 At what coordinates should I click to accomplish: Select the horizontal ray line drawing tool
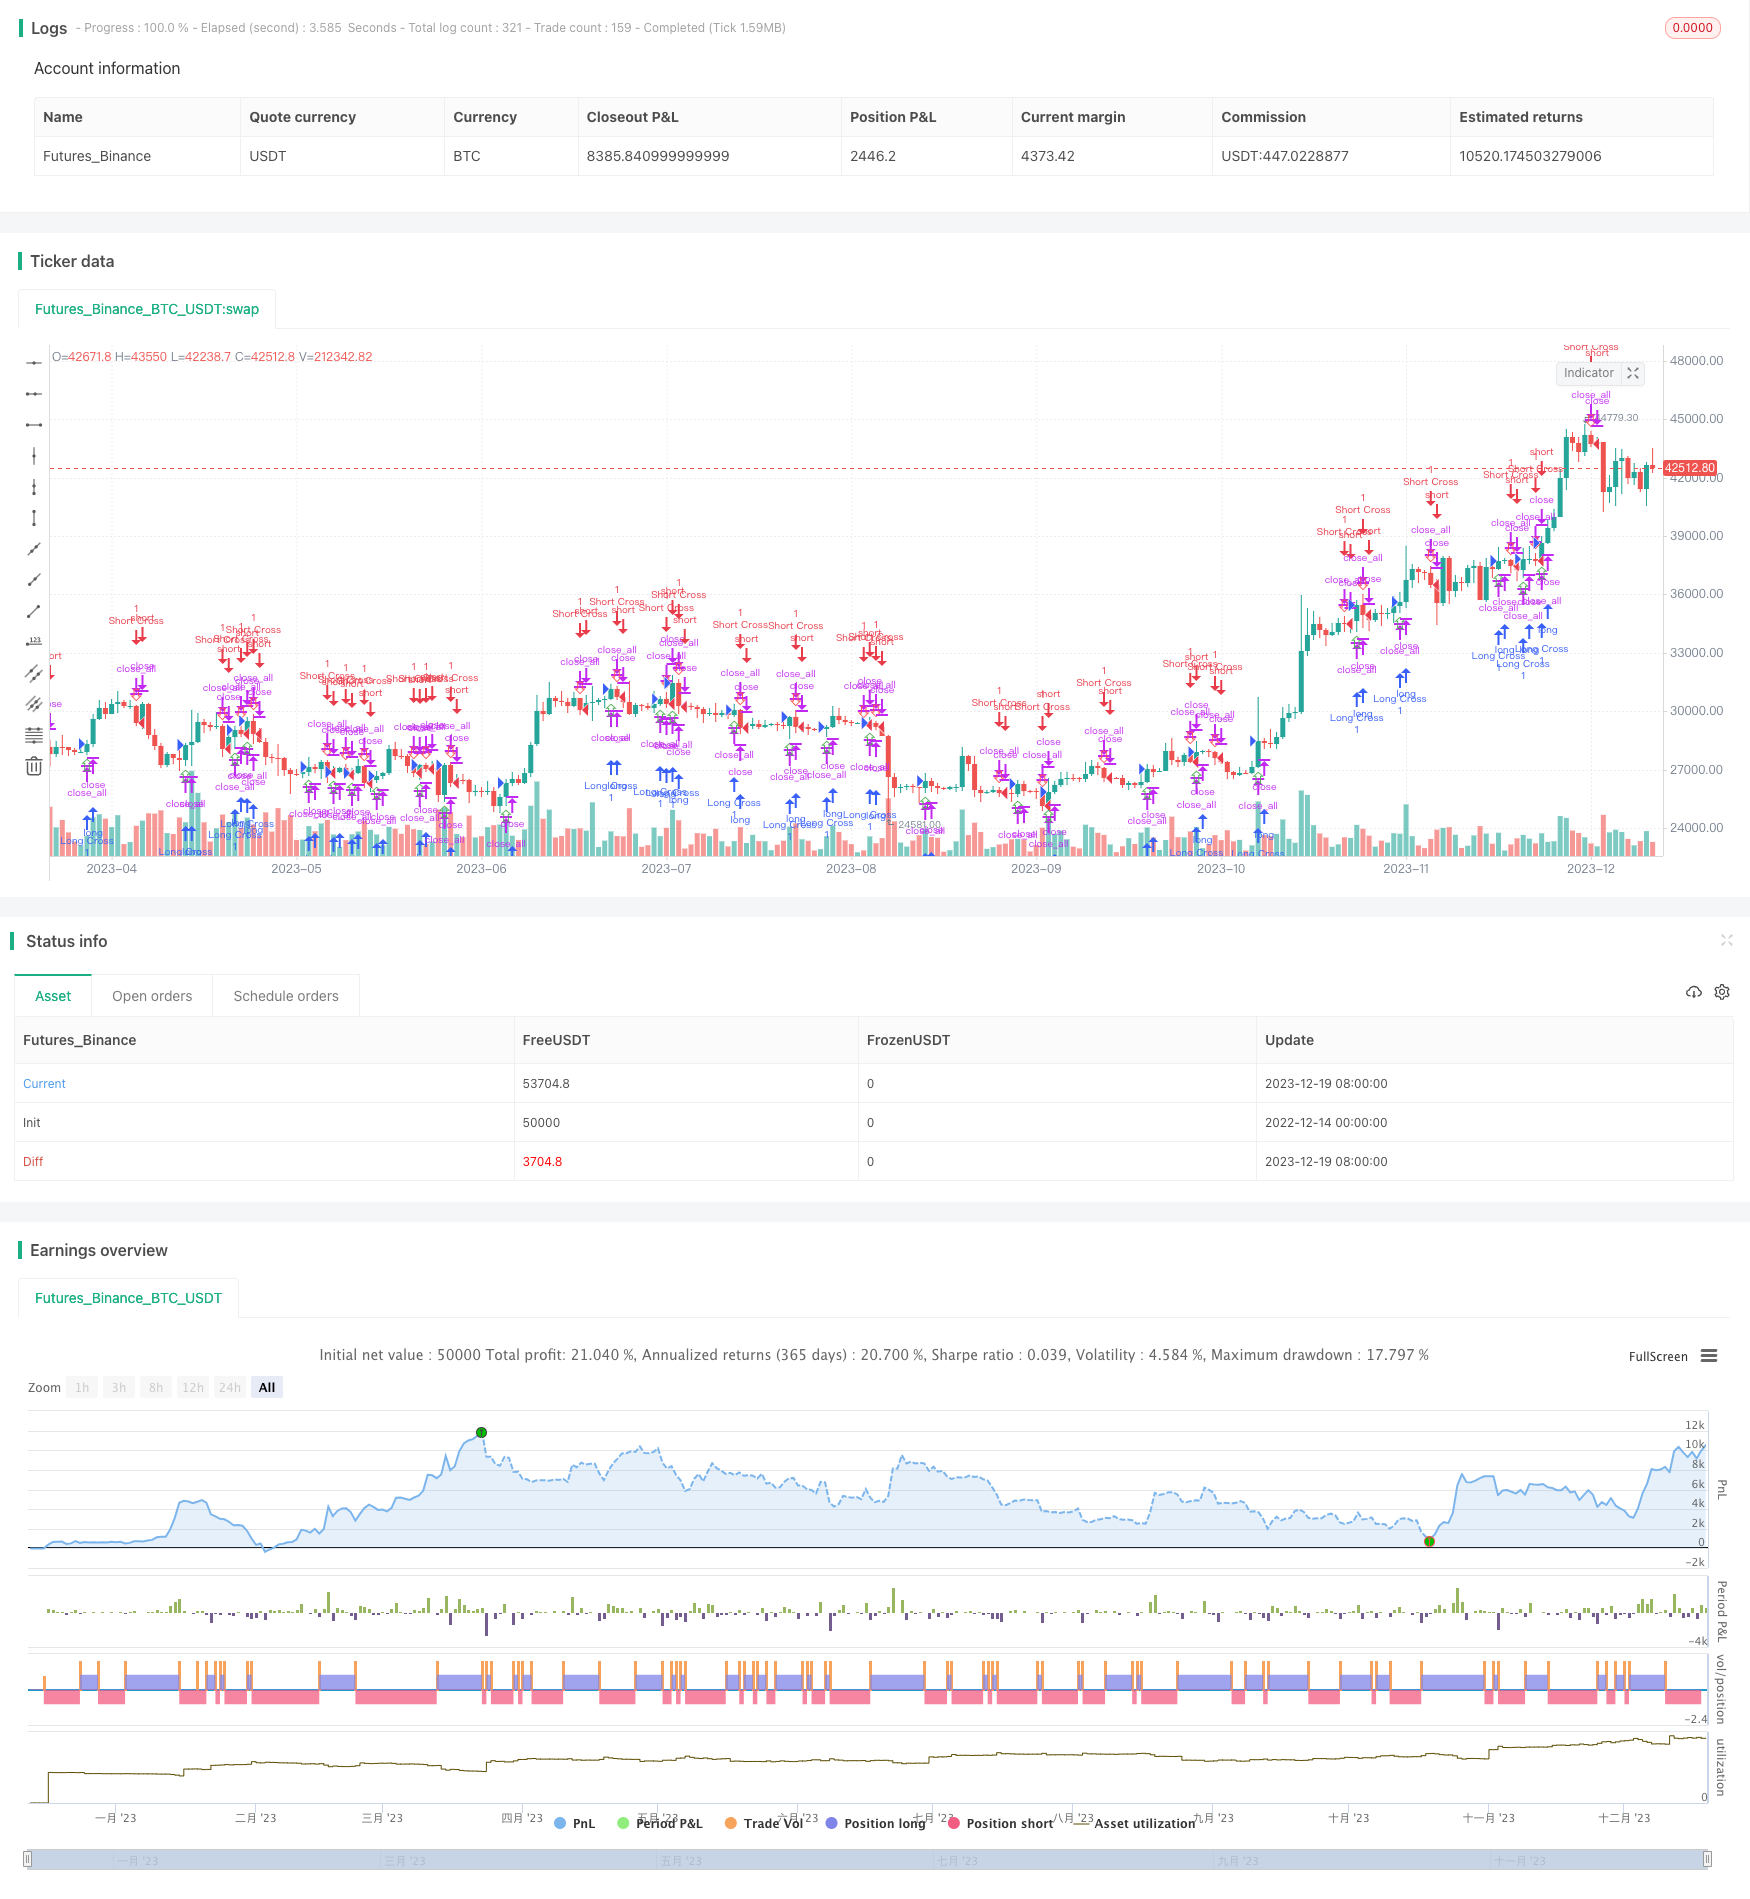pos(34,394)
